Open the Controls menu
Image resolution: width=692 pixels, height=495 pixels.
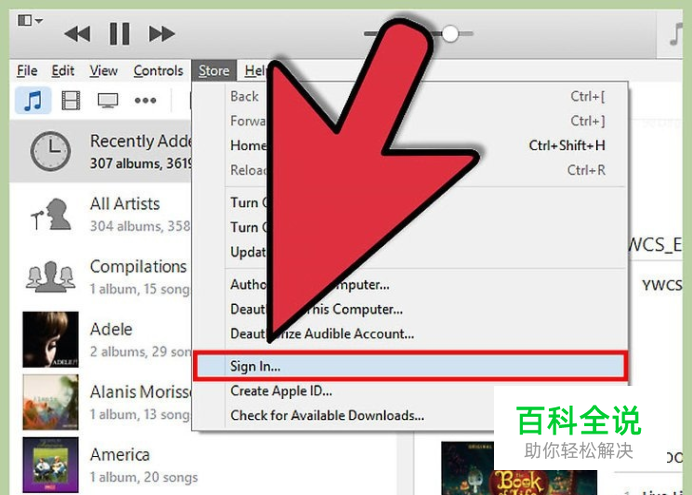pyautogui.click(x=158, y=71)
